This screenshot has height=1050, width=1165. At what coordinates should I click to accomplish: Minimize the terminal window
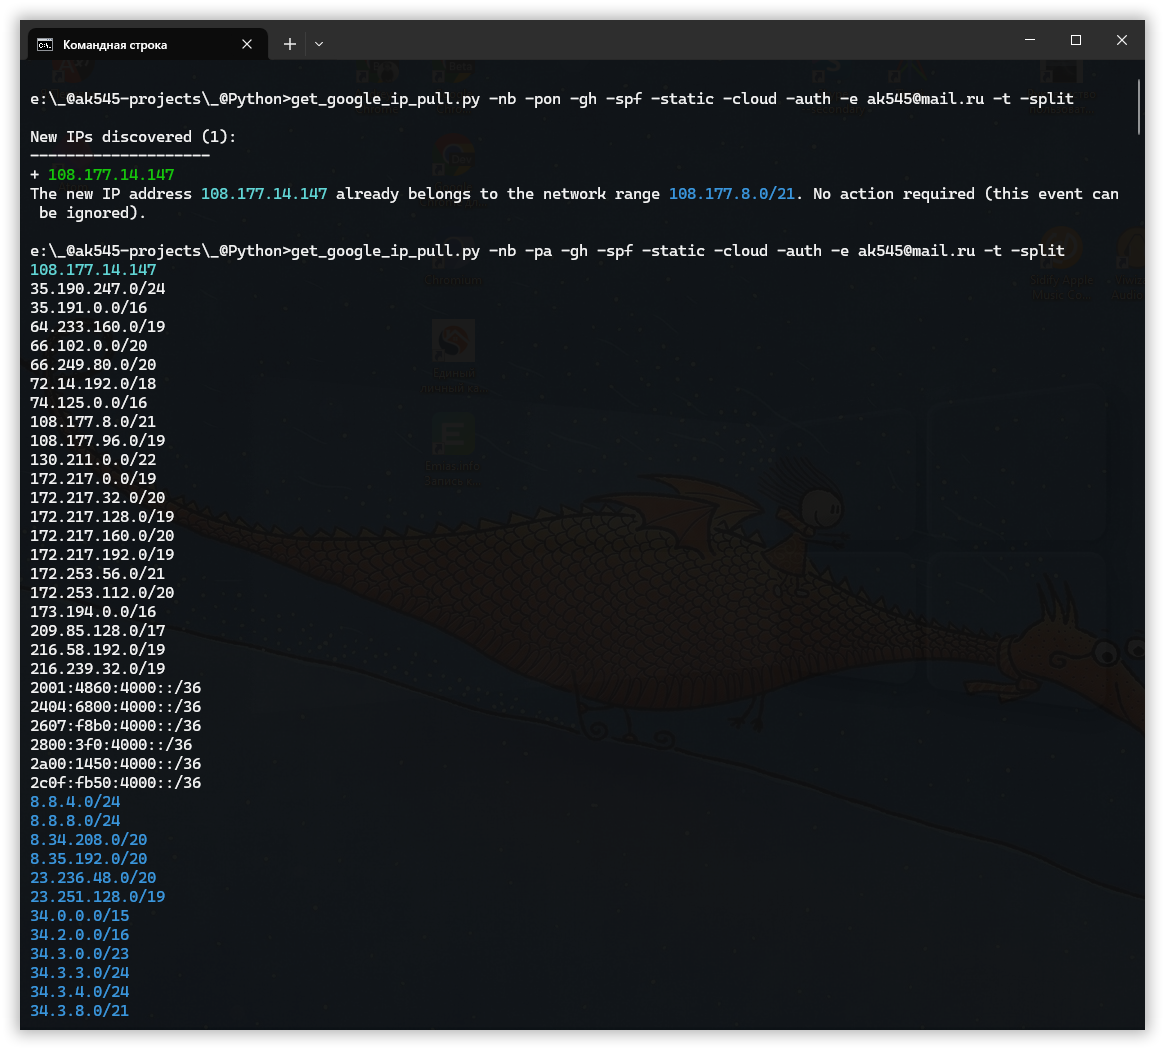[x=1030, y=40]
